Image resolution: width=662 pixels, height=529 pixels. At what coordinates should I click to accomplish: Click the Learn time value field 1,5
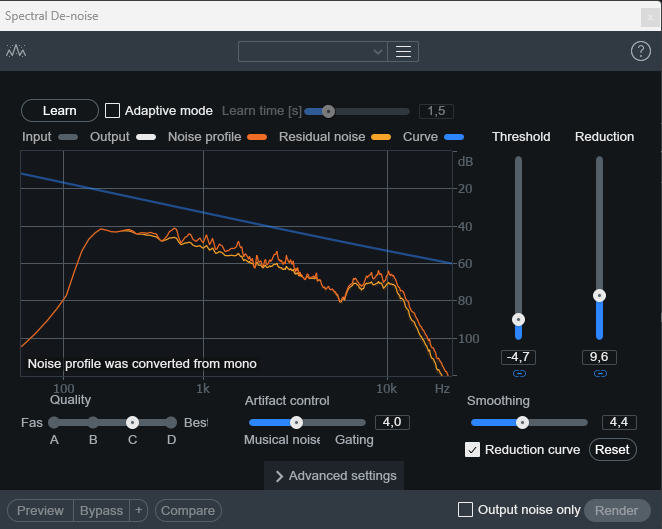tap(436, 111)
